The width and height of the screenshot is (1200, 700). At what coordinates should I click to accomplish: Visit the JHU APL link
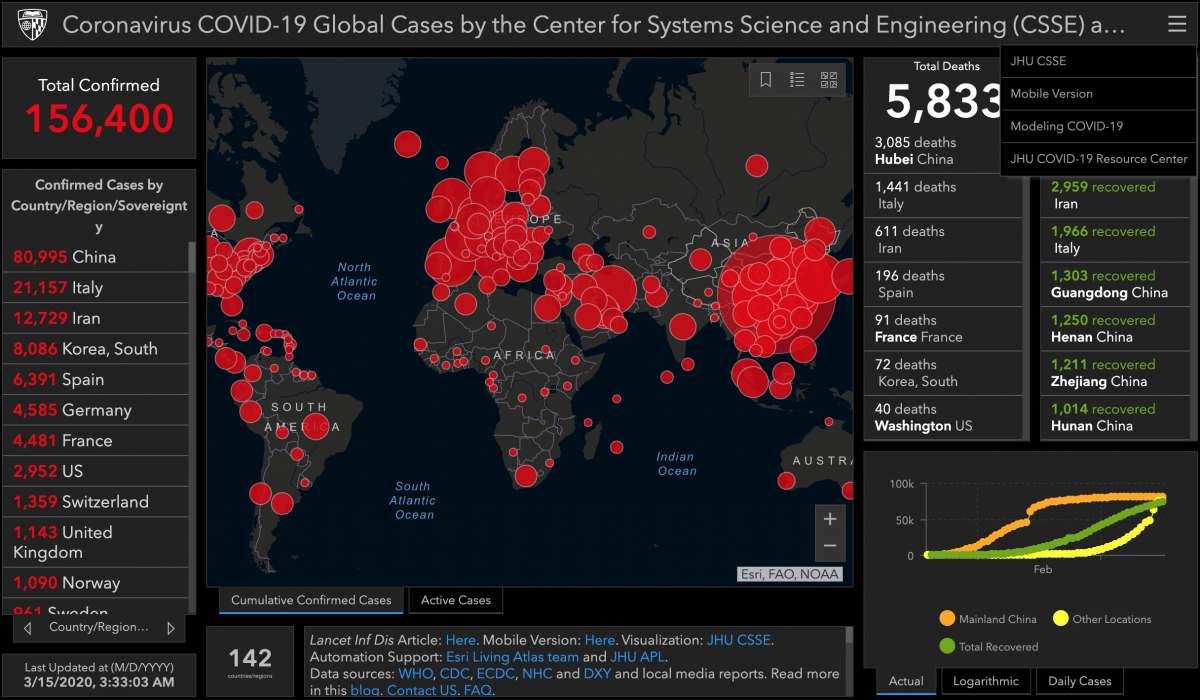coord(638,657)
